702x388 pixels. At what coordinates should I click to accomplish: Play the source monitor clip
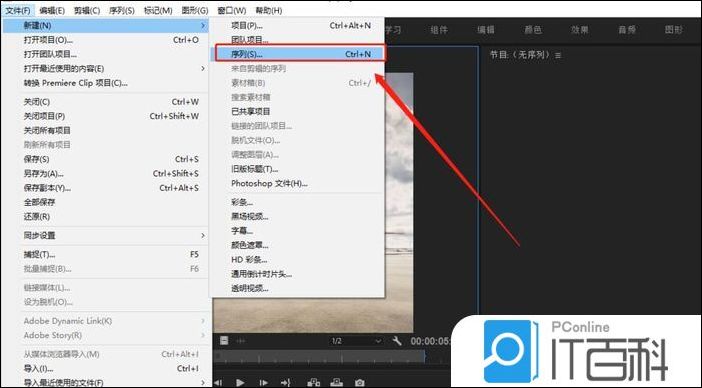tap(240, 382)
